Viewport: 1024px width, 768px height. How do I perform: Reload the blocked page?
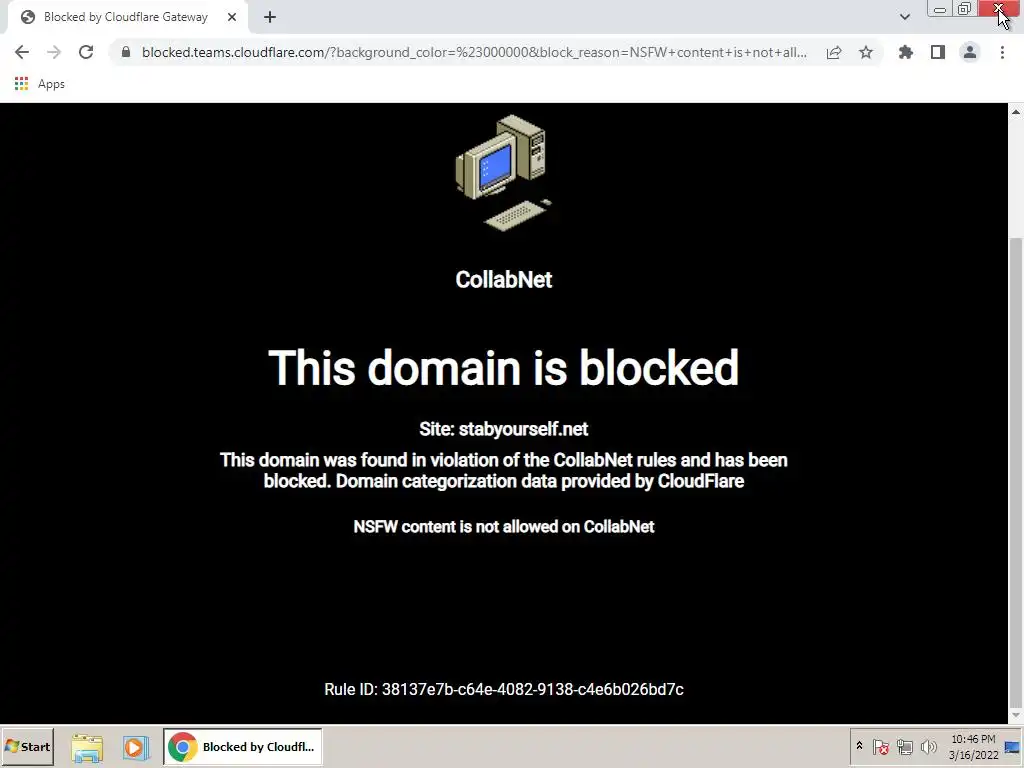point(86,52)
